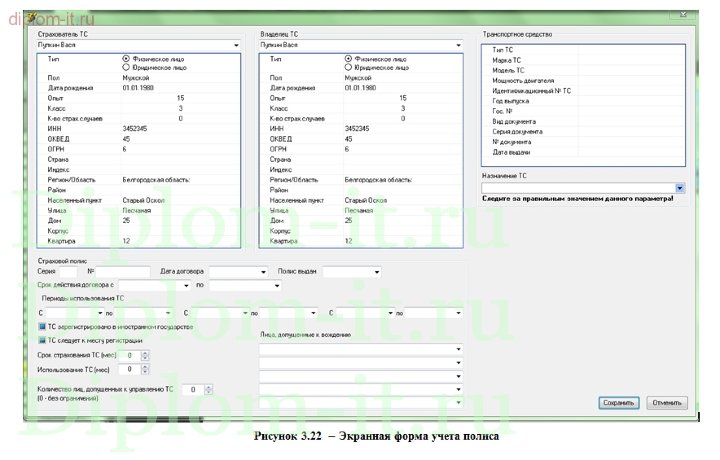
Task: Click the Сохранить button
Action: (618, 403)
